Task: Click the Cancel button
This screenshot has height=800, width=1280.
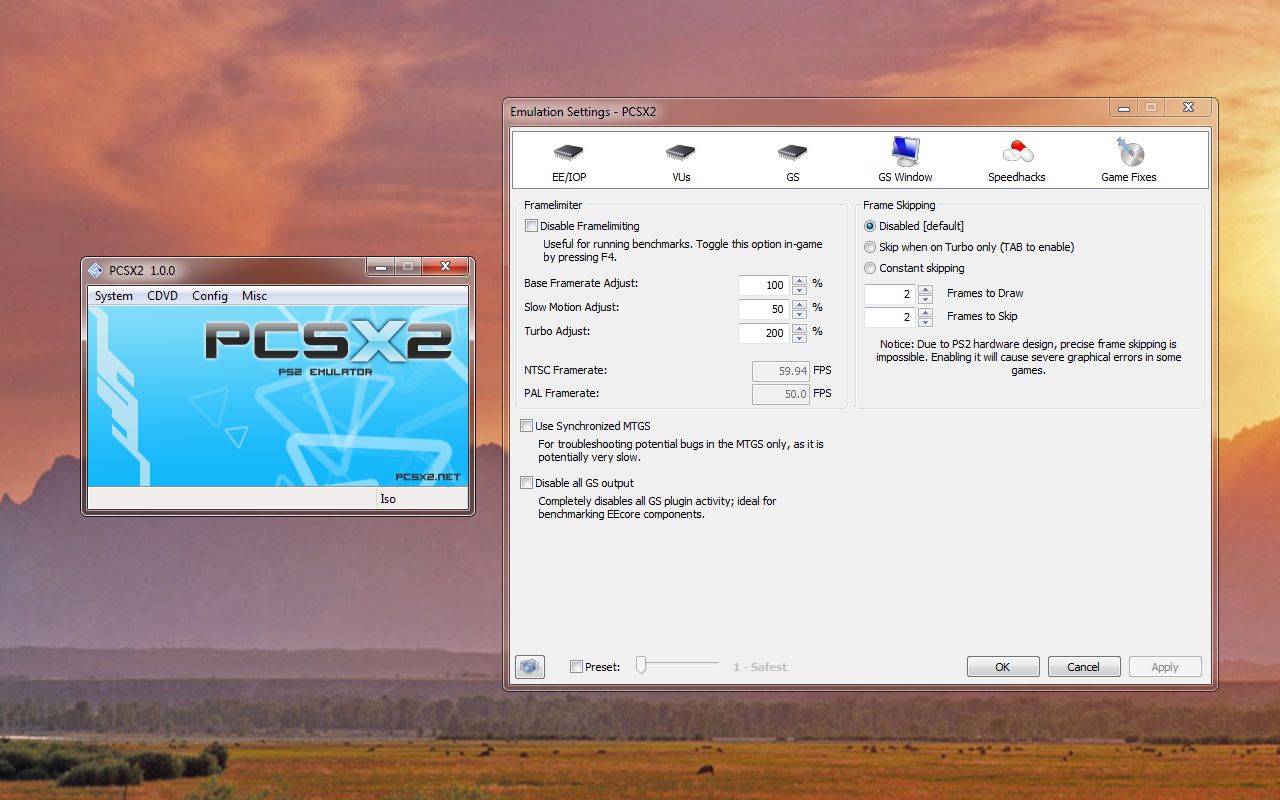Action: pyautogui.click(x=1084, y=667)
